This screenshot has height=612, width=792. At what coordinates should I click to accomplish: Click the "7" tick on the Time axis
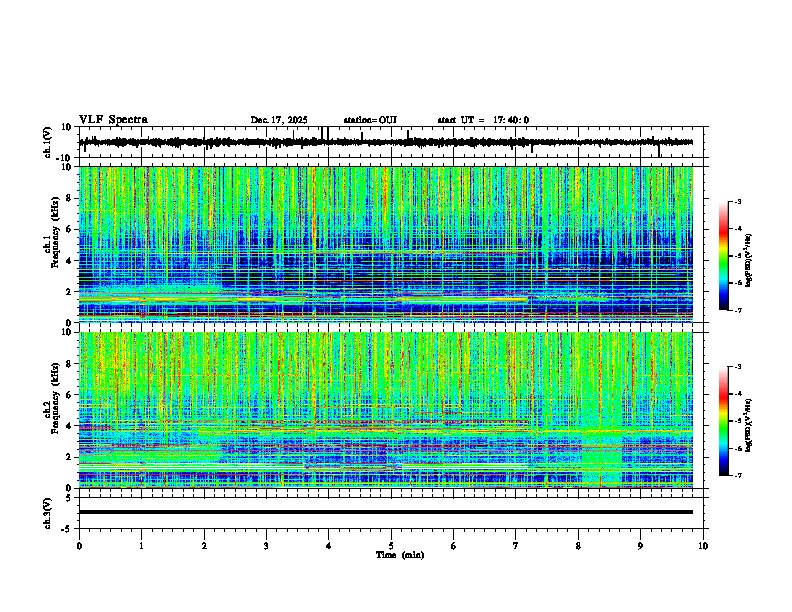[x=515, y=546]
